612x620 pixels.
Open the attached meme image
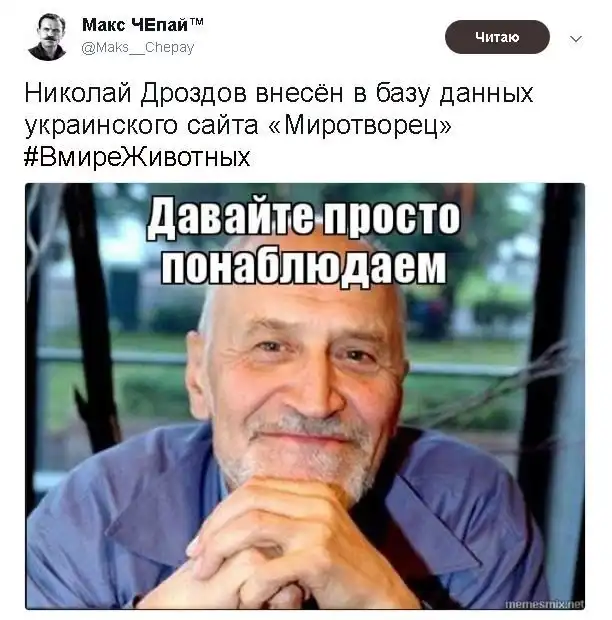pyautogui.click(x=305, y=396)
